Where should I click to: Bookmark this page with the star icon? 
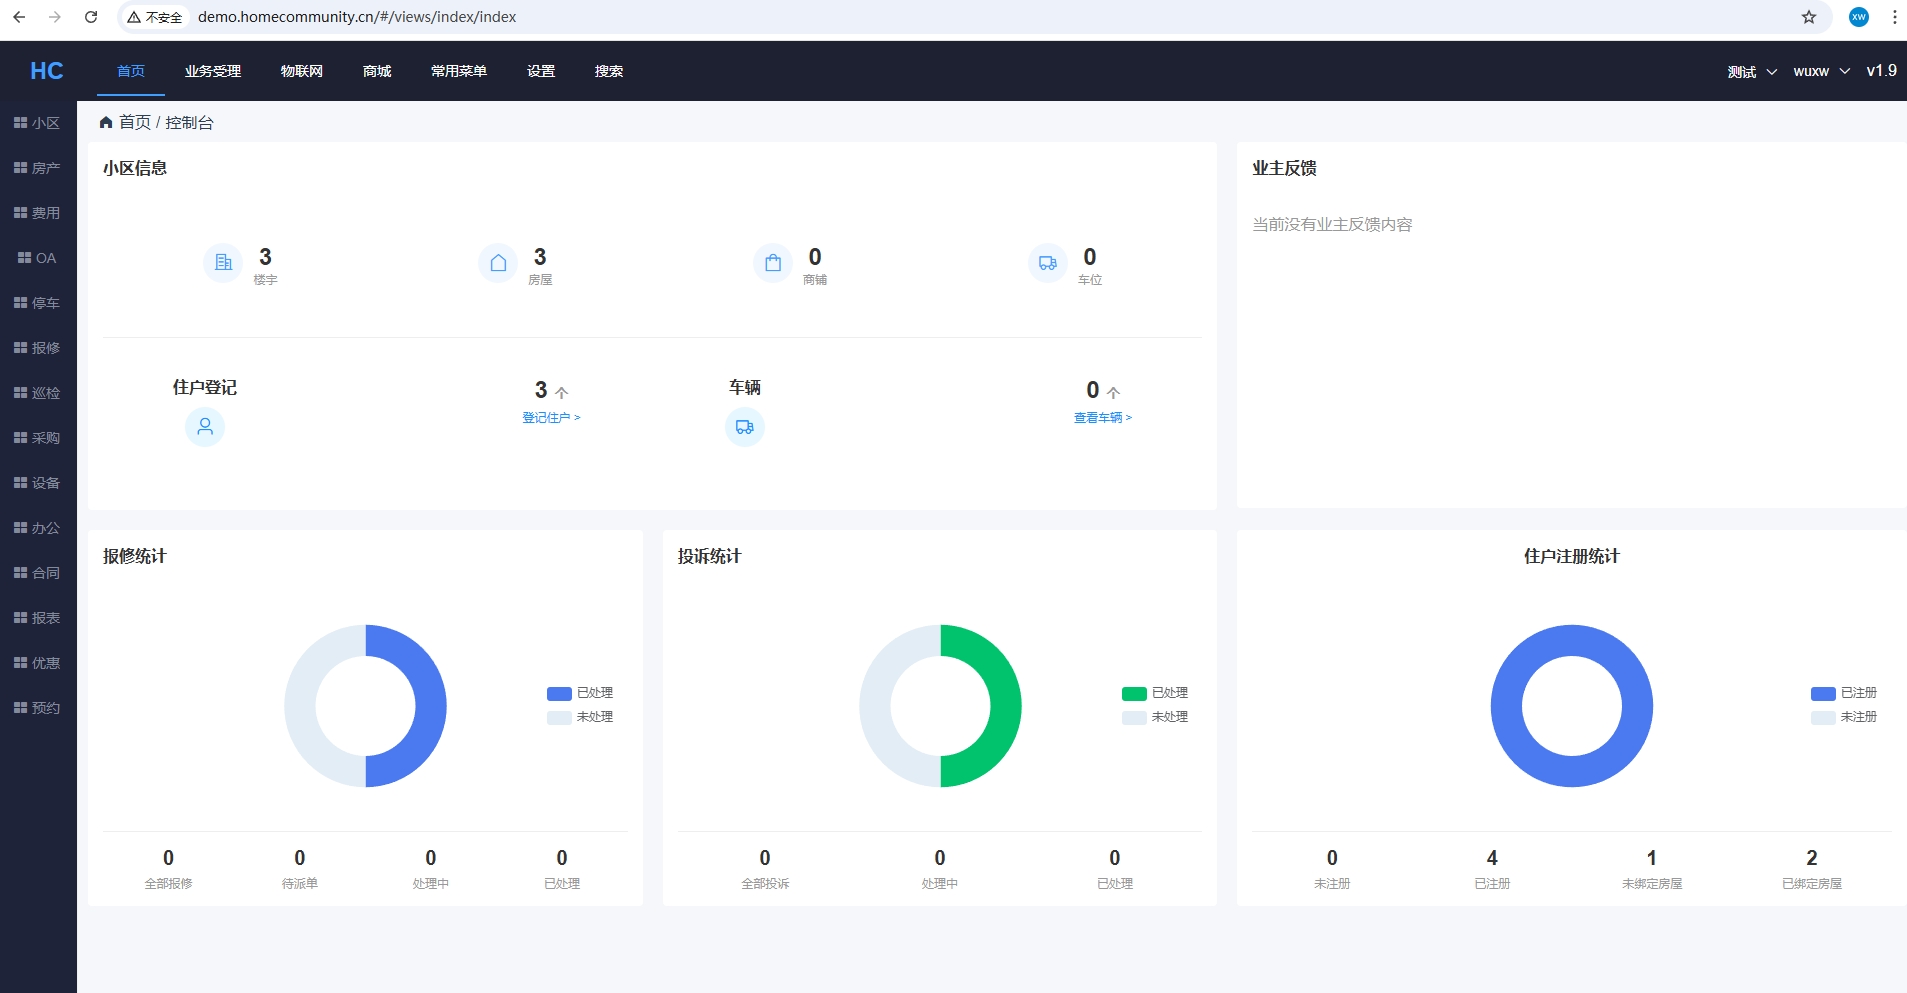[x=1809, y=17]
